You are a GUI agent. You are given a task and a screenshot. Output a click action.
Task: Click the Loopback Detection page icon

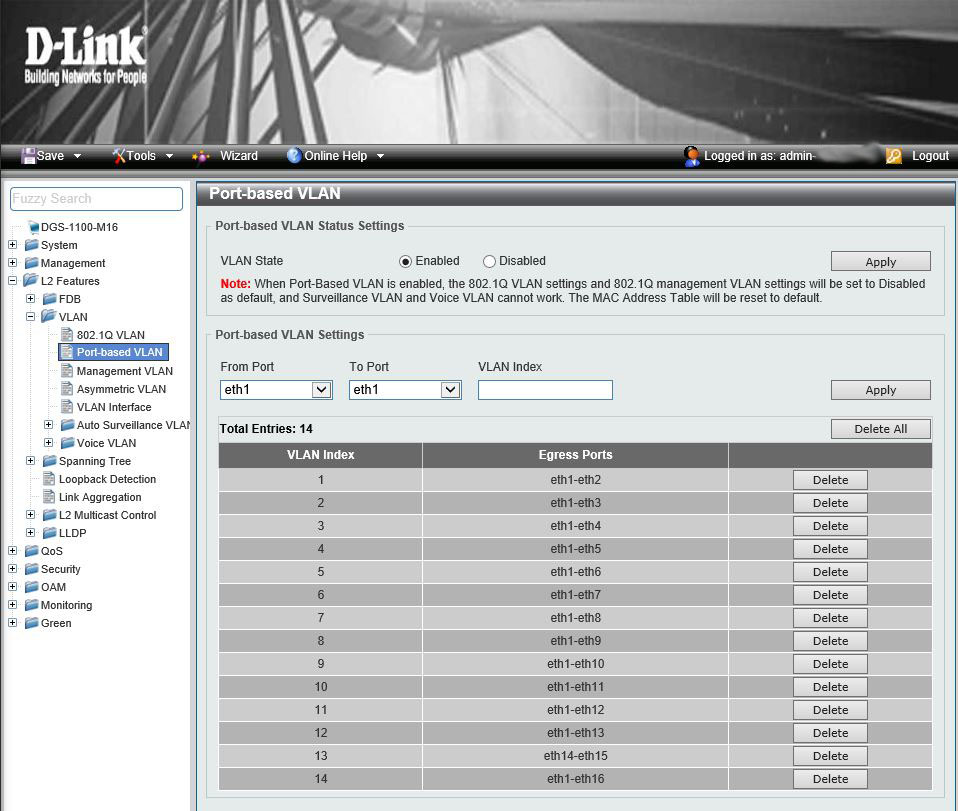pos(49,479)
